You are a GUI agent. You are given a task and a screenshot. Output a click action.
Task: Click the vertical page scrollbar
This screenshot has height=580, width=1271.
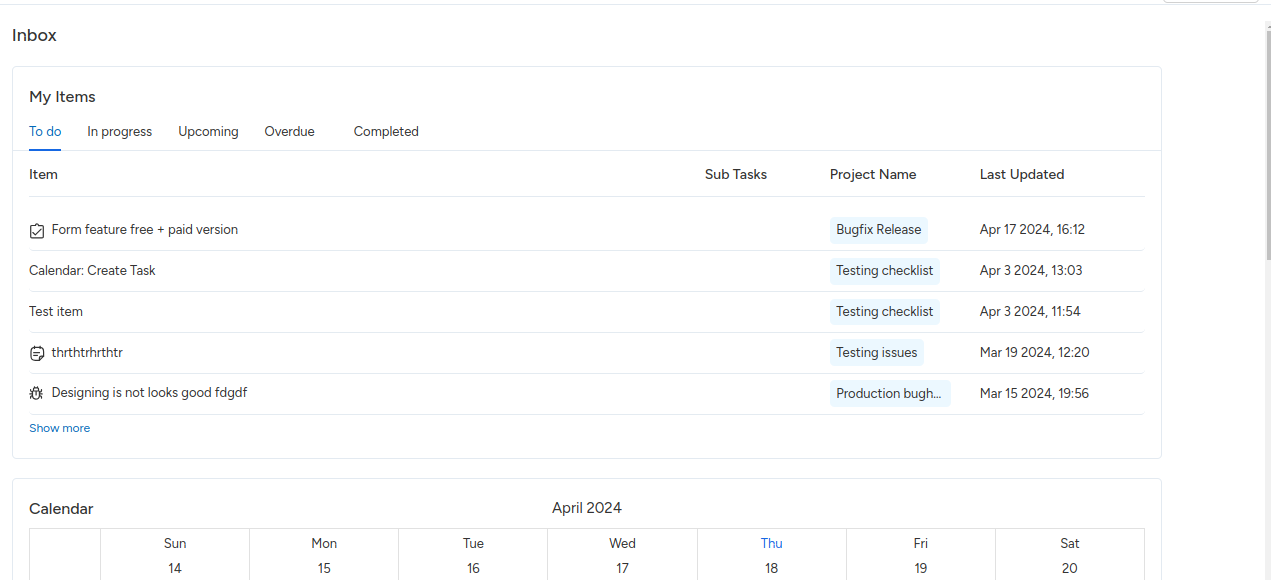(1265, 150)
